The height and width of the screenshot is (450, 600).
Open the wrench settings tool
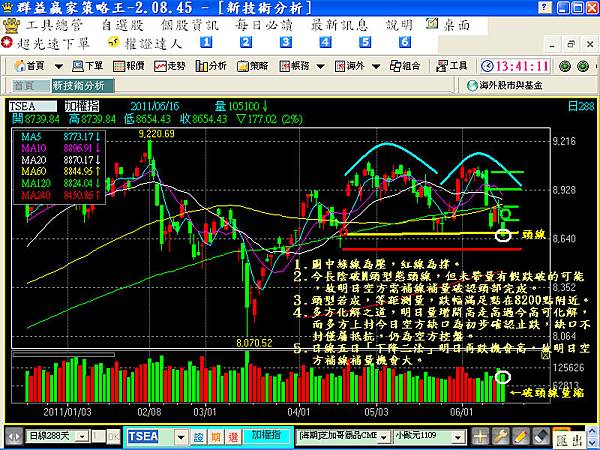coord(500,436)
